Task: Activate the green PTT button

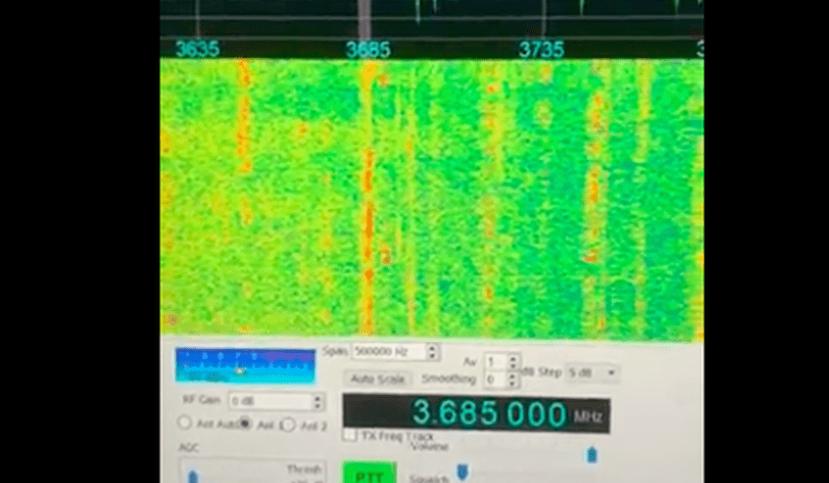Action: [370, 473]
